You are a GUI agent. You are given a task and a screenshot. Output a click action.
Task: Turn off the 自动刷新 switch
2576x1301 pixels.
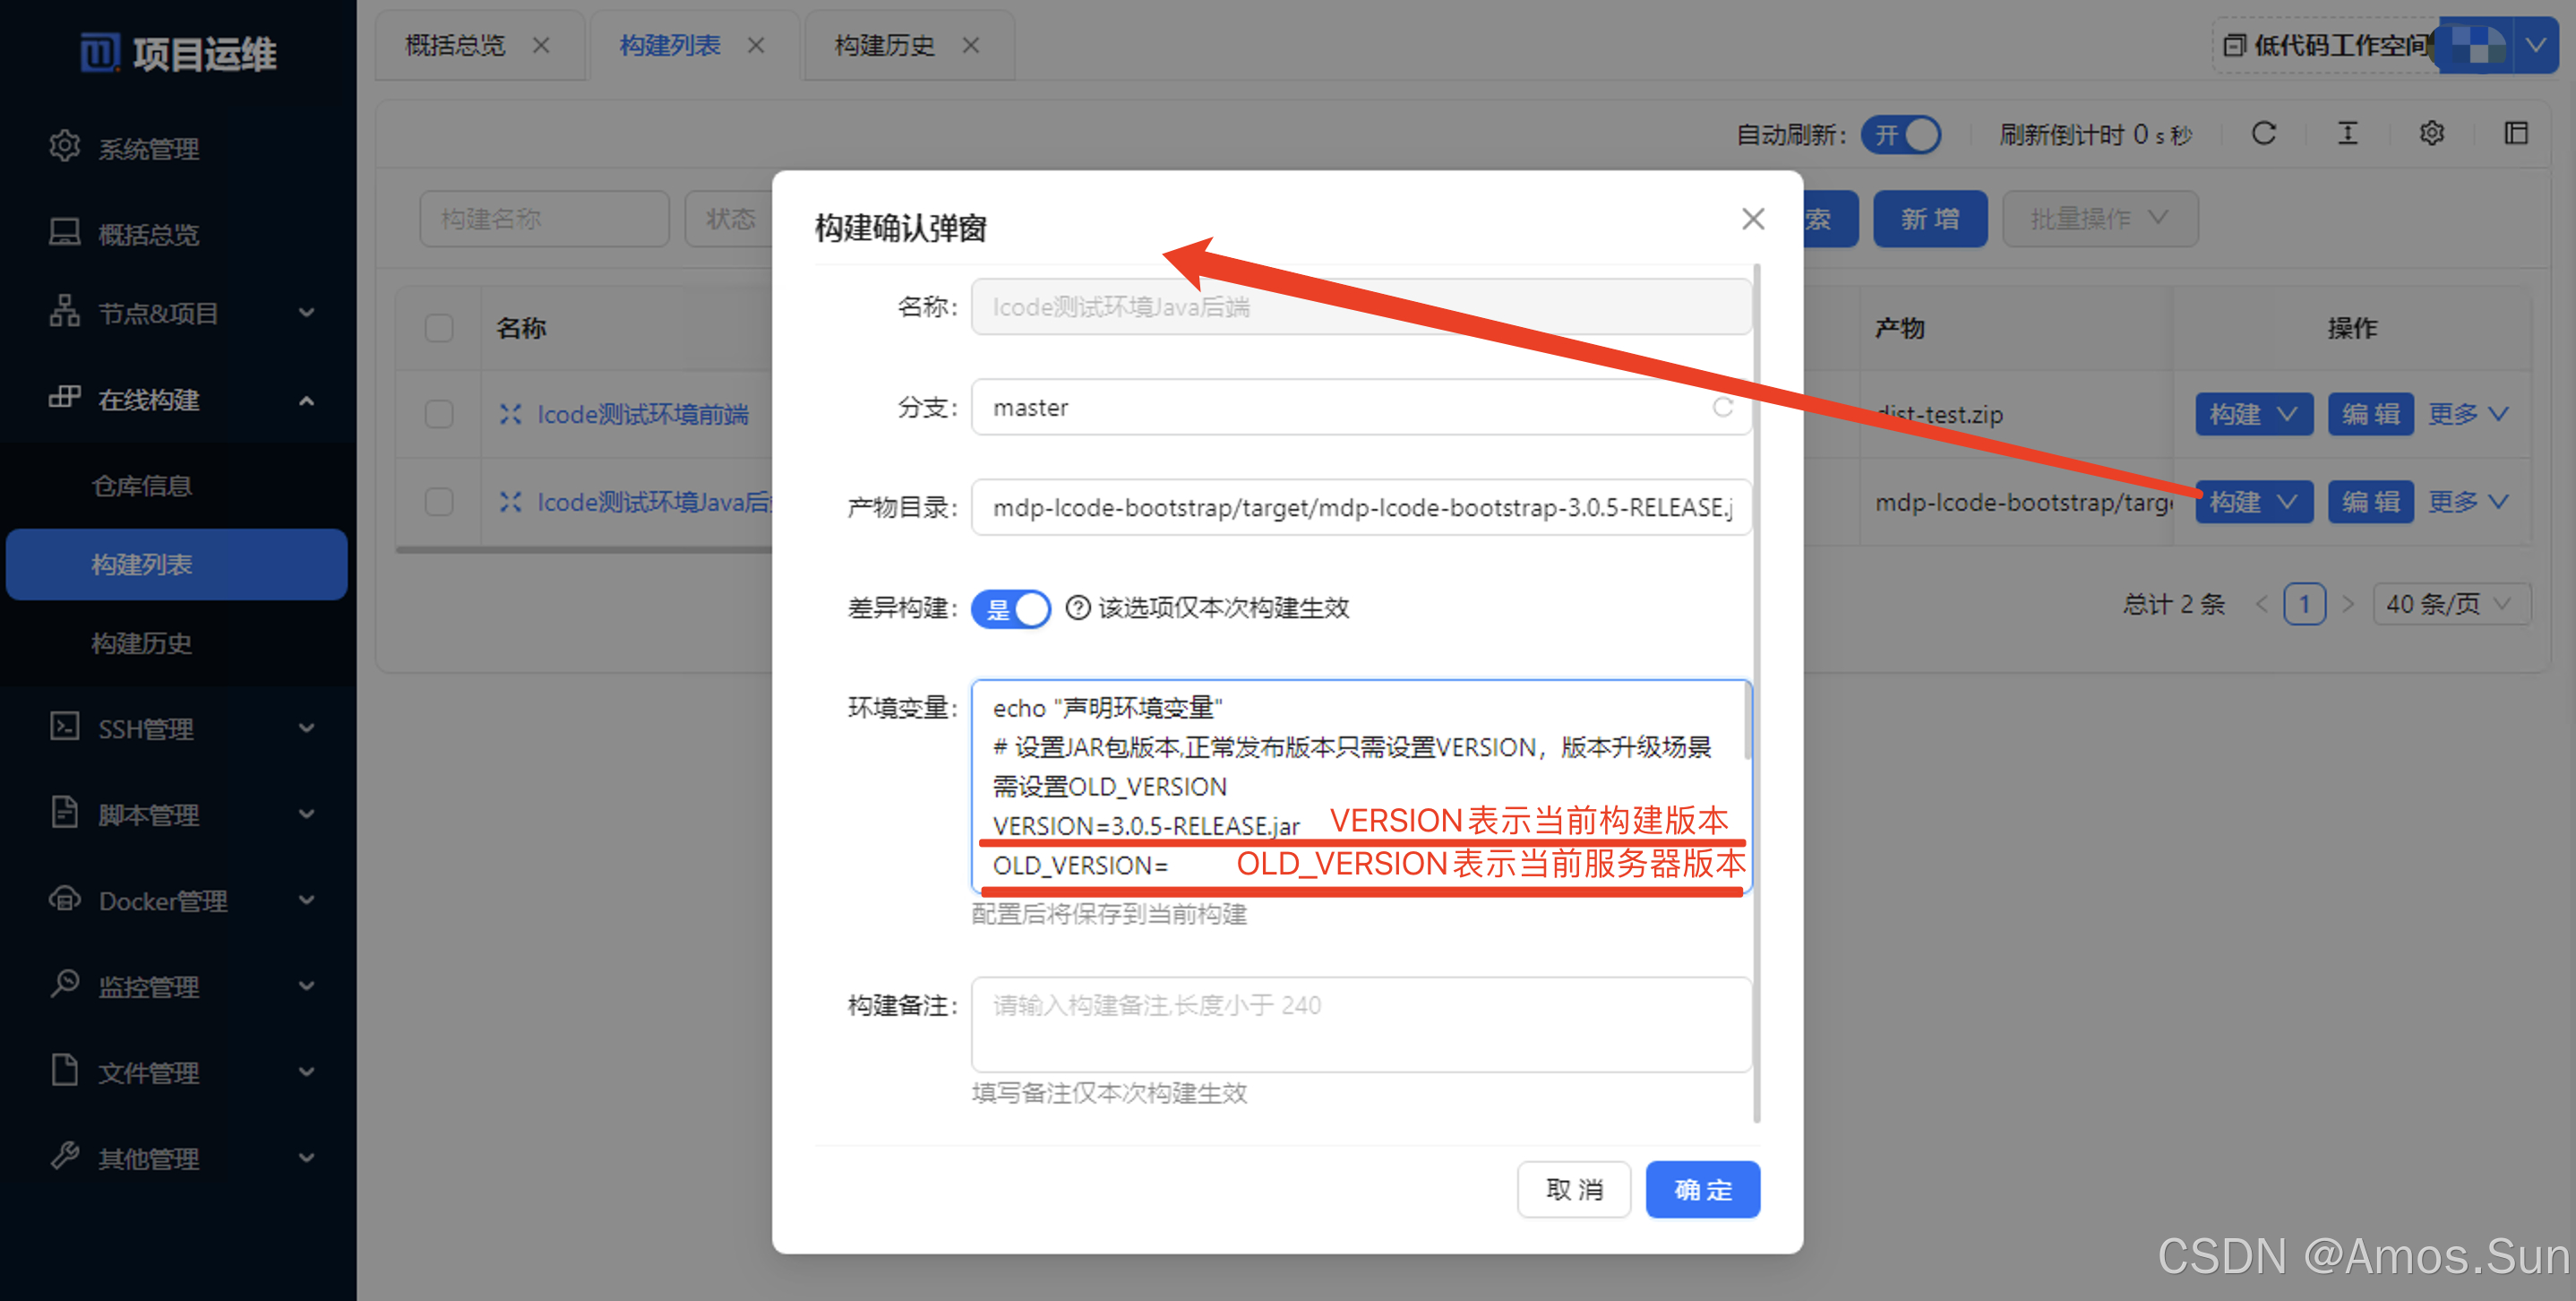pos(1900,134)
